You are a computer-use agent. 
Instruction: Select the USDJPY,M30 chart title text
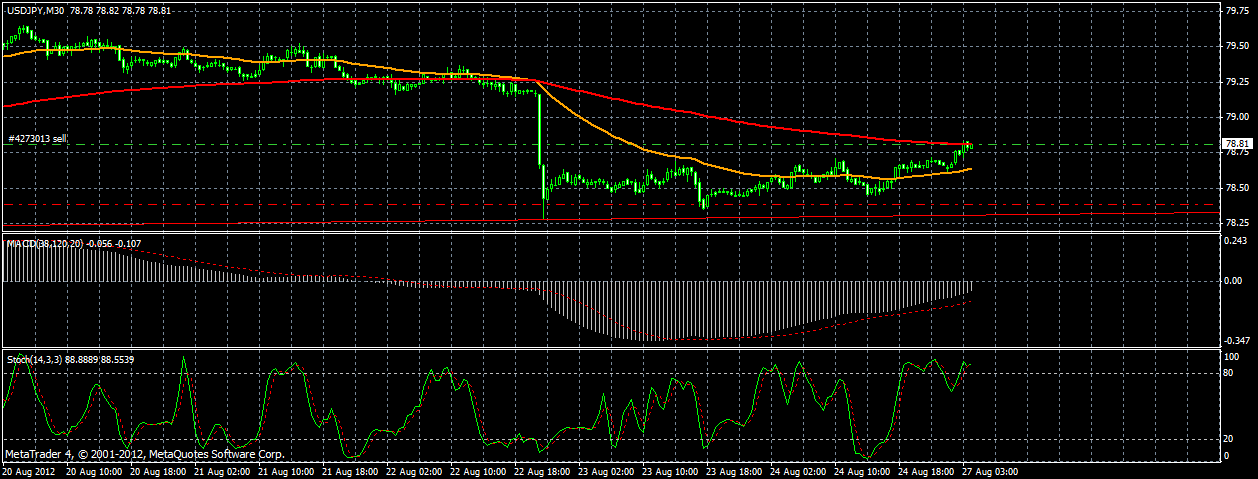click(36, 9)
